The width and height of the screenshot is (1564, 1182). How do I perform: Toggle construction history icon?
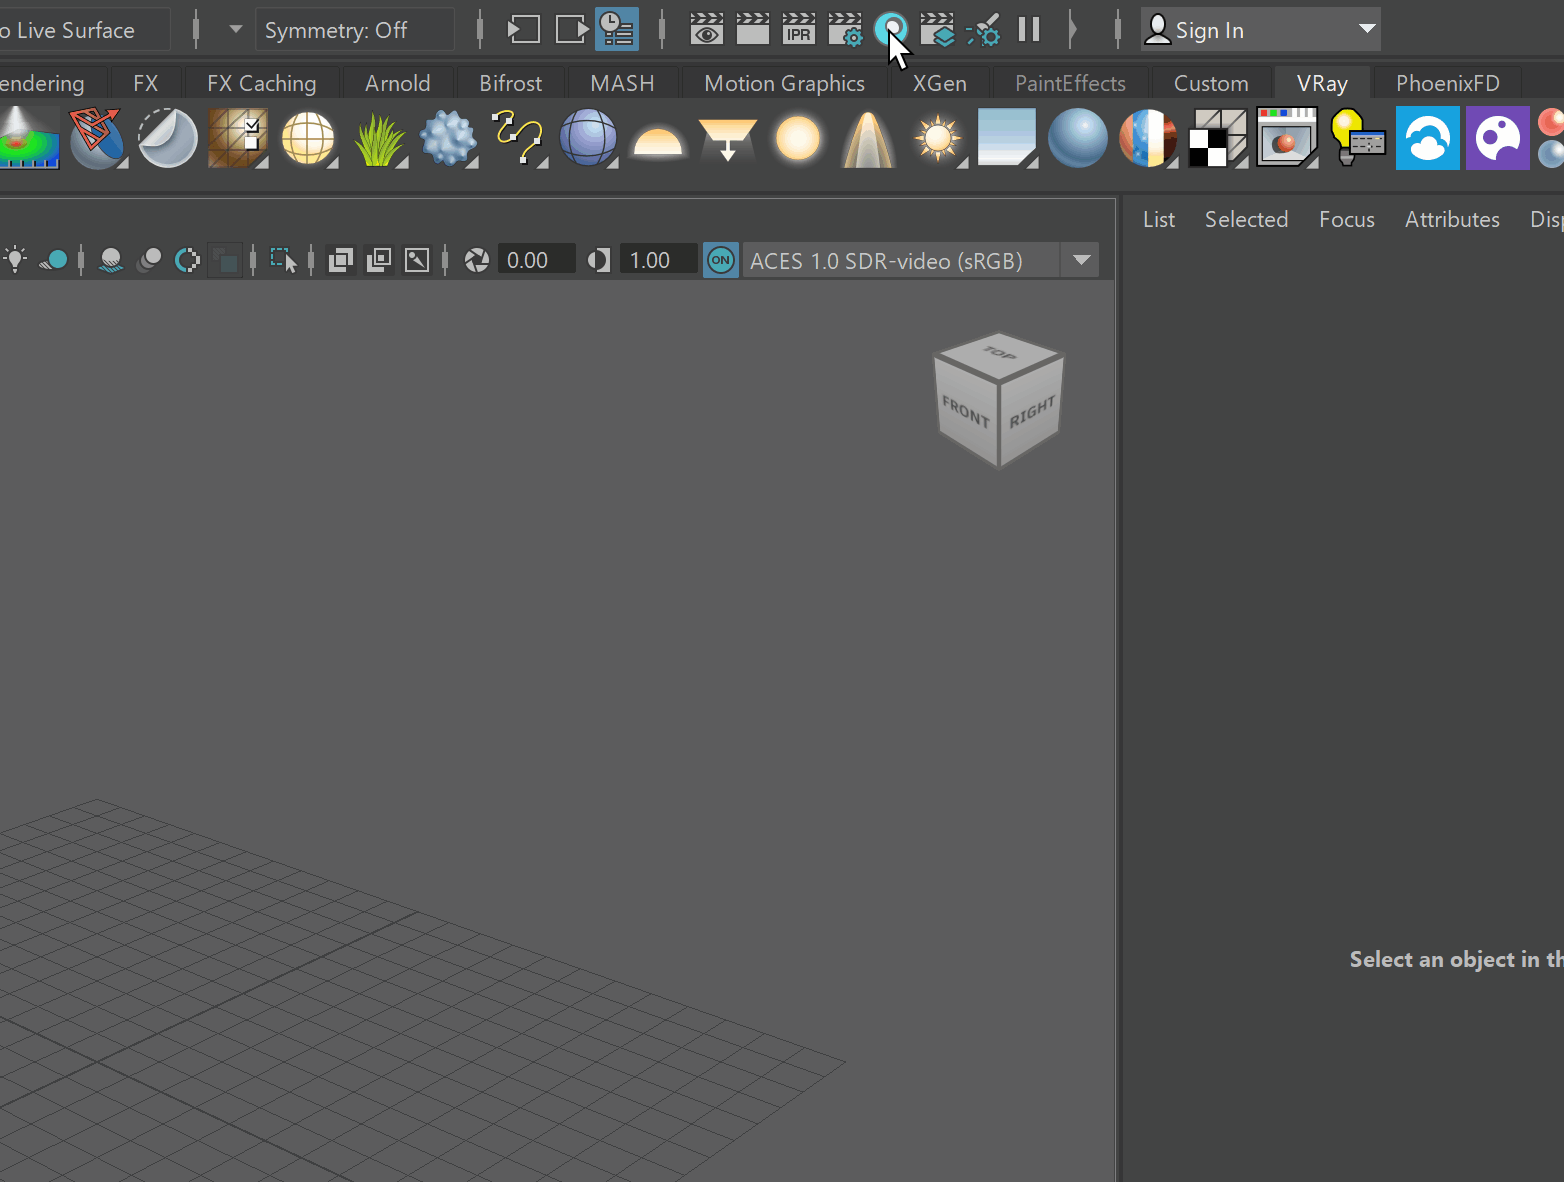(x=617, y=30)
